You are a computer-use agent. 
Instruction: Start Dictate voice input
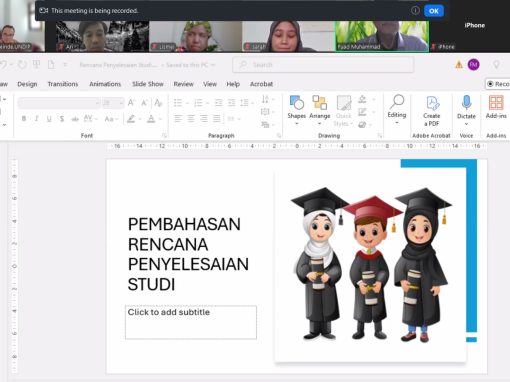pos(466,107)
